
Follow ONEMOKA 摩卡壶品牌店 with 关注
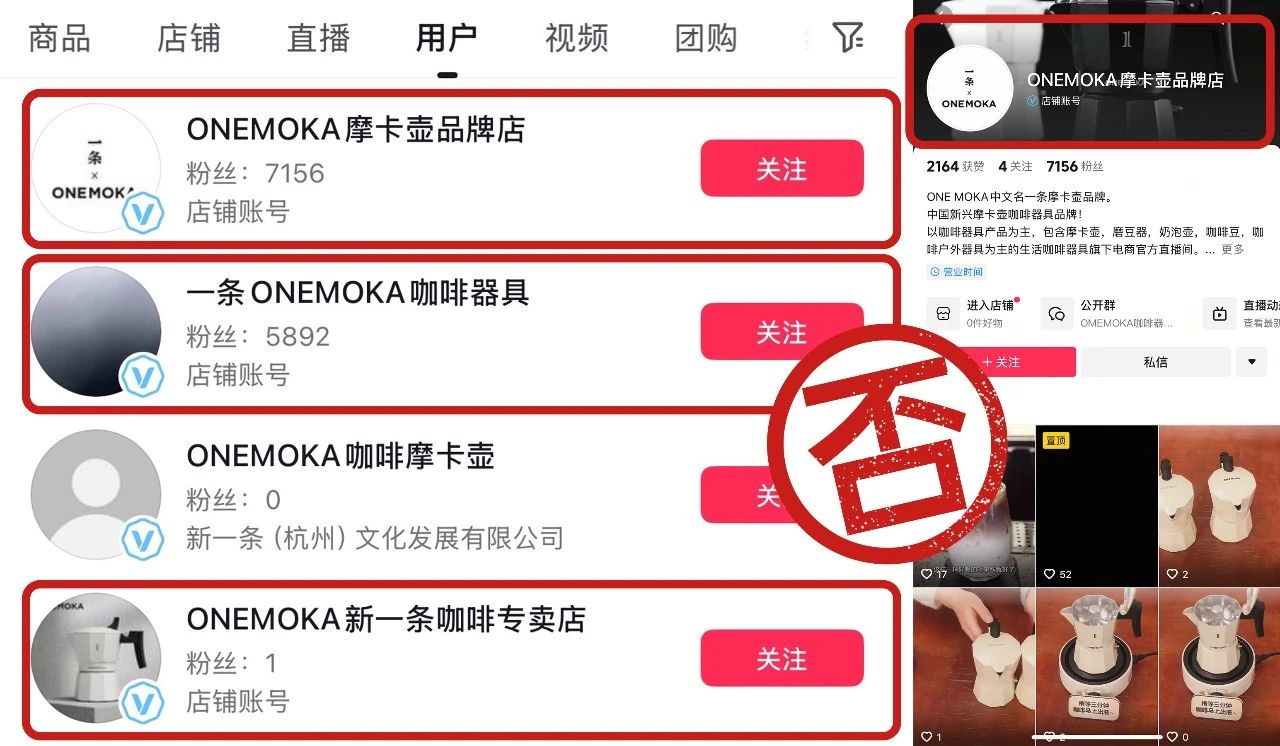point(781,168)
